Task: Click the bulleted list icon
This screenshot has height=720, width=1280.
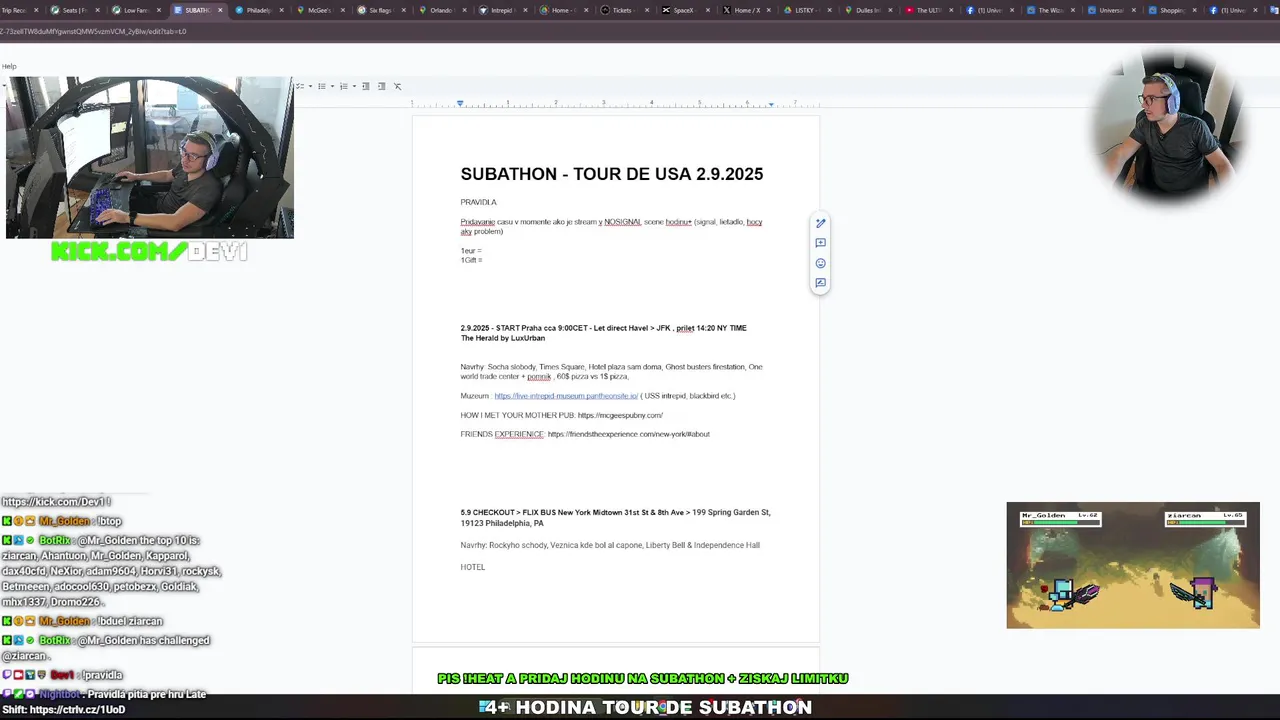Action: click(x=321, y=86)
